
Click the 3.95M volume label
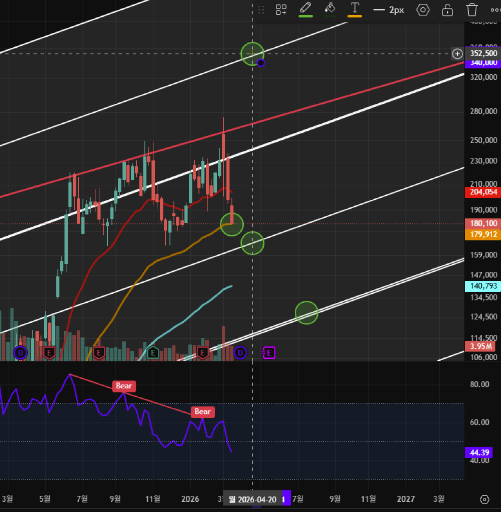[x=480, y=346]
